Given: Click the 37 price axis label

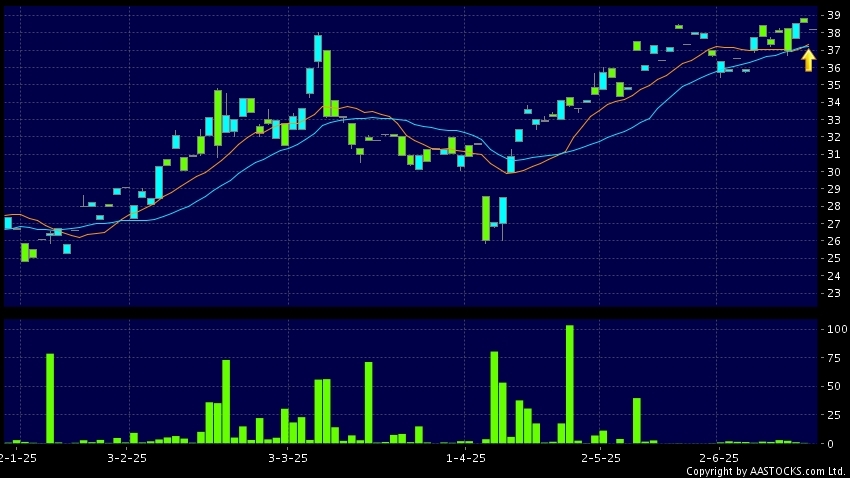Looking at the screenshot, I should [833, 50].
